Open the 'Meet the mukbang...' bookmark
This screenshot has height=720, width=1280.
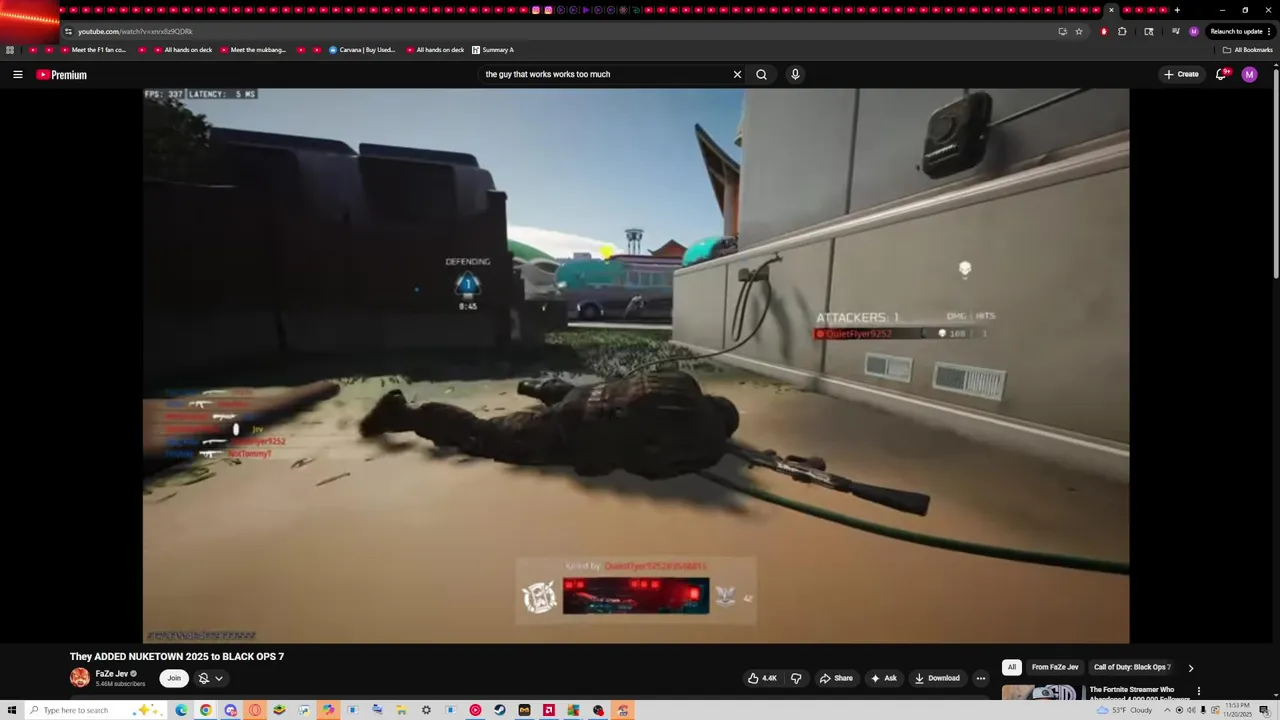pyautogui.click(x=252, y=50)
